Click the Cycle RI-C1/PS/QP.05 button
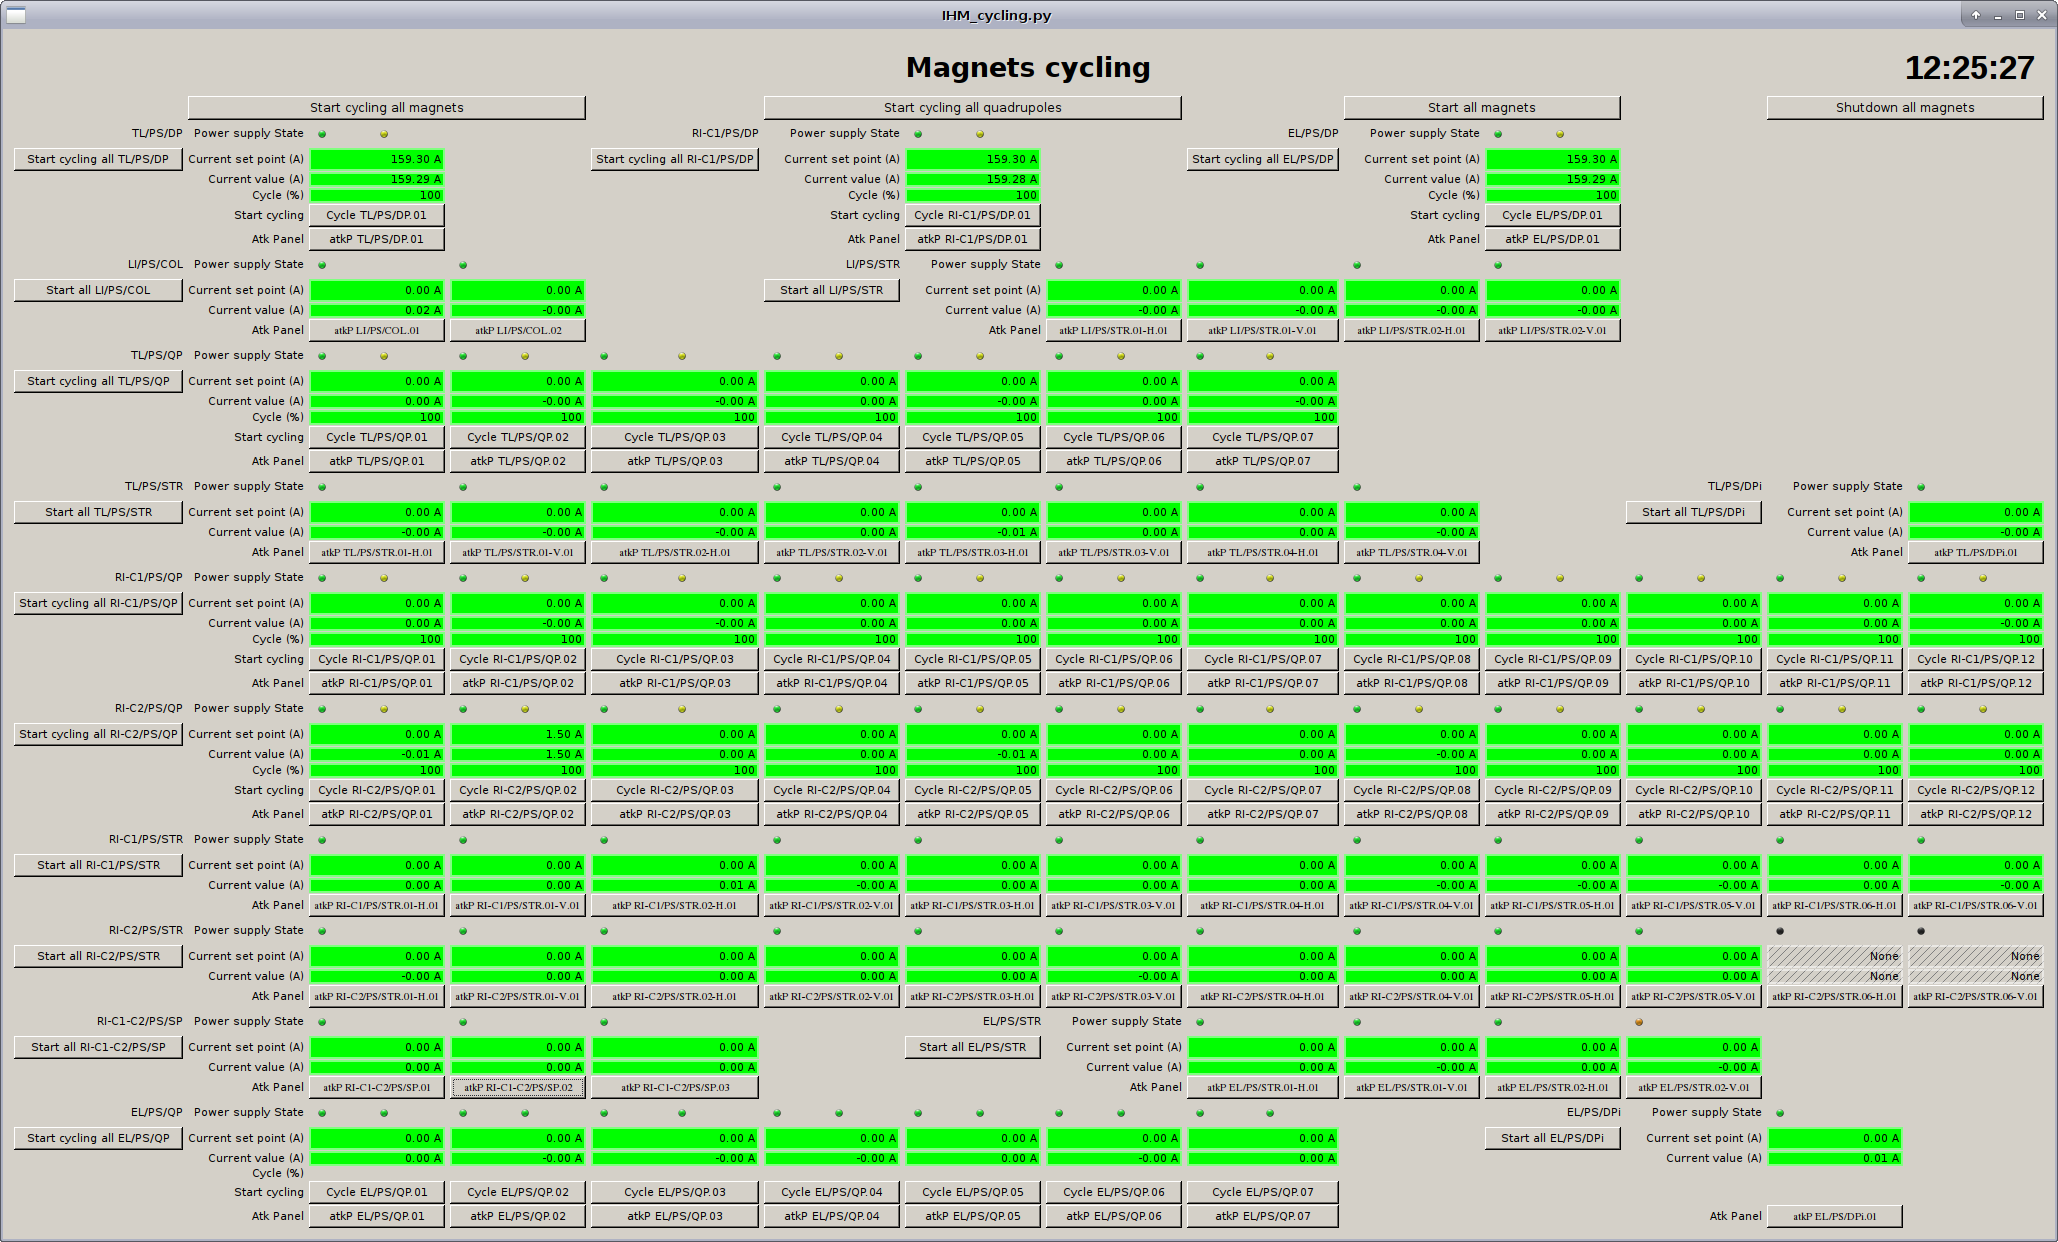This screenshot has height=1242, width=2058. coord(971,659)
